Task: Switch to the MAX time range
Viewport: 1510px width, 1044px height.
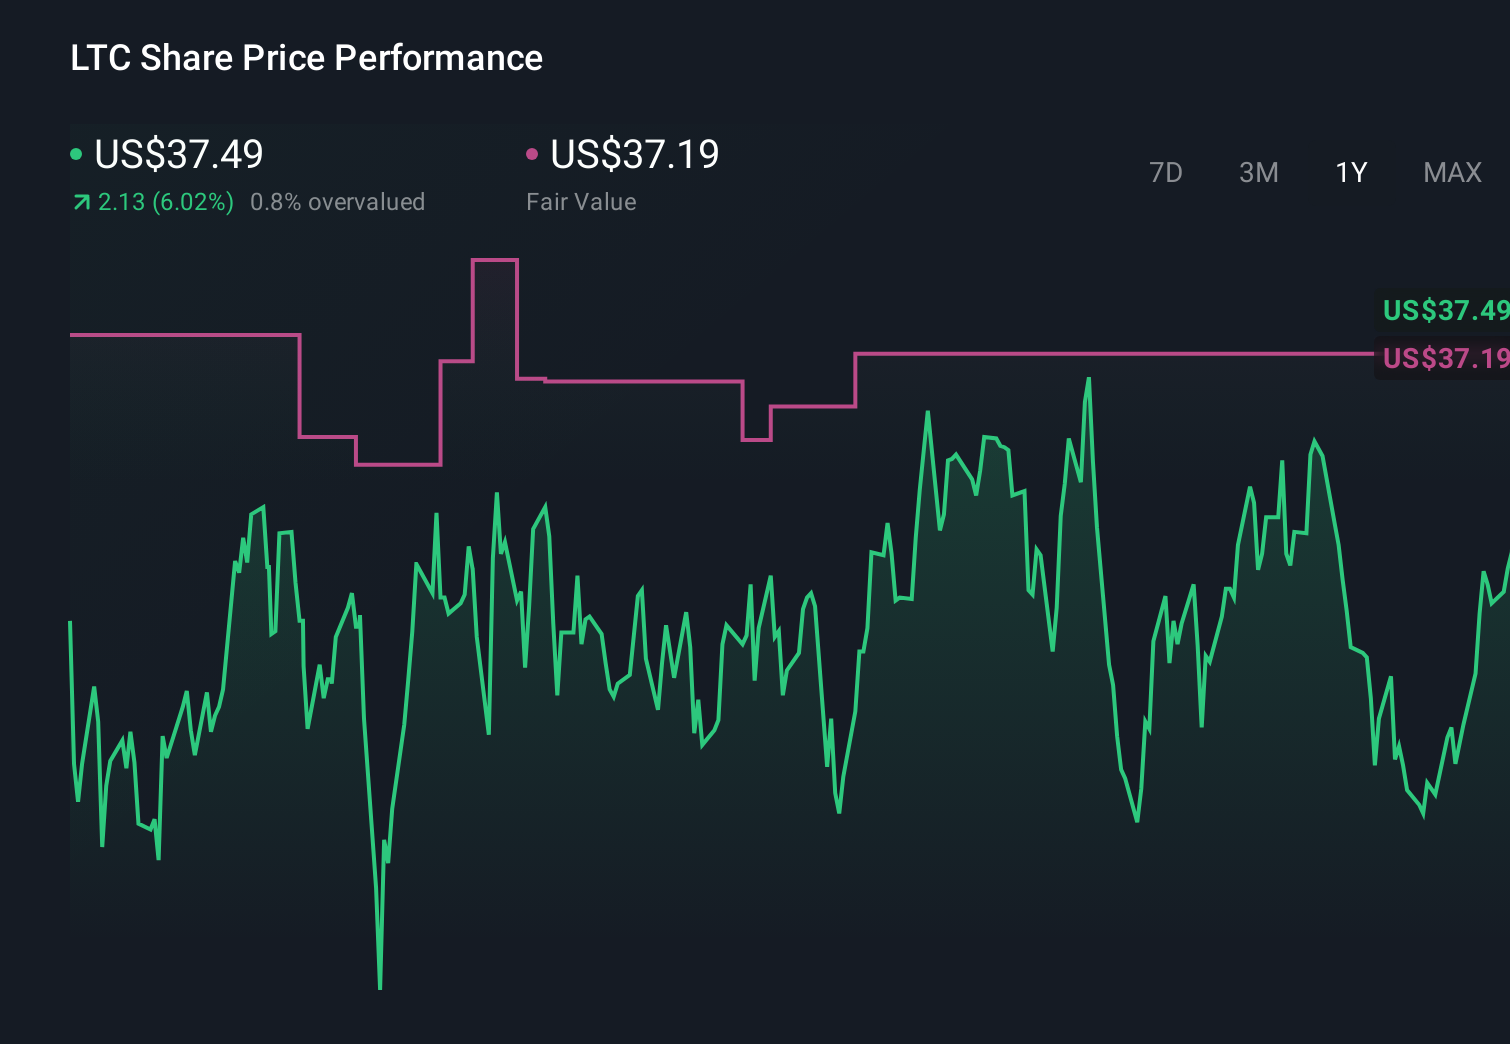Action: click(1451, 173)
